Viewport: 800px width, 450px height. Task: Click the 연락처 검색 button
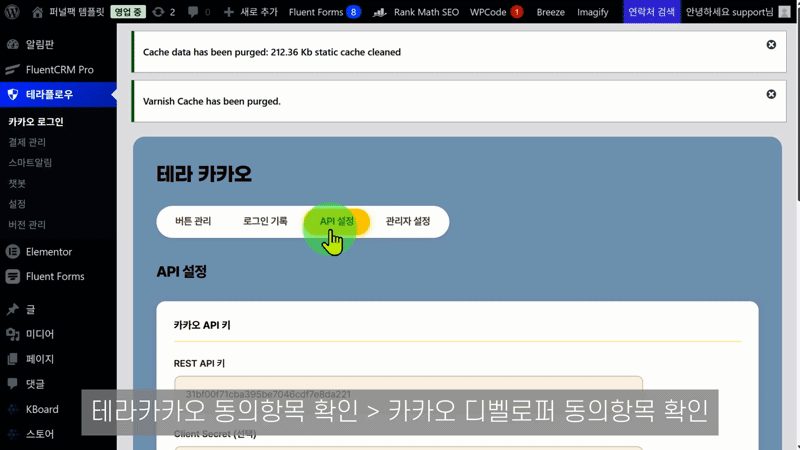coord(651,12)
